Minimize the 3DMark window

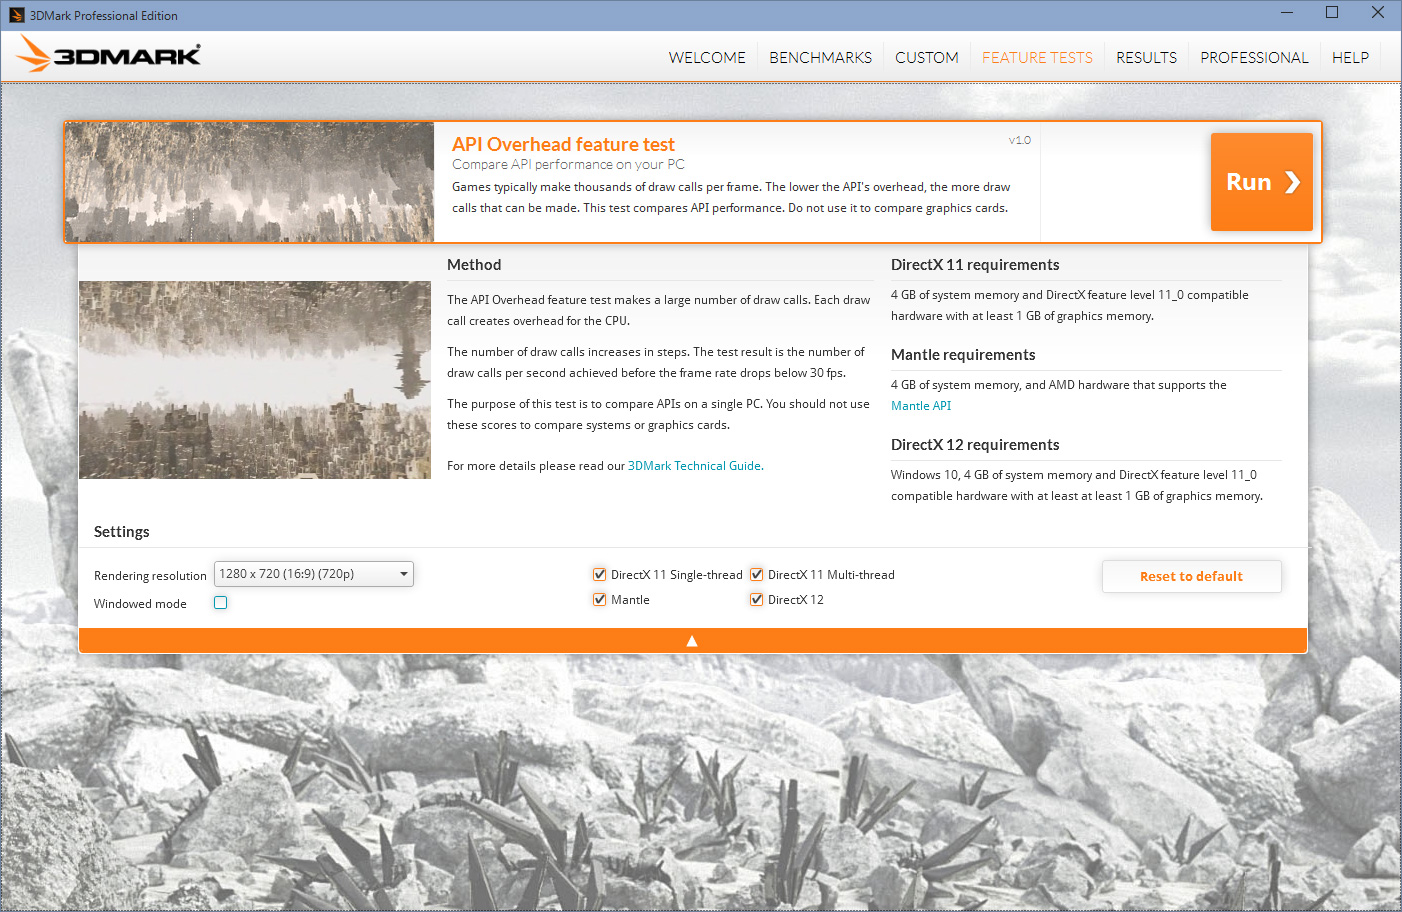(1287, 13)
